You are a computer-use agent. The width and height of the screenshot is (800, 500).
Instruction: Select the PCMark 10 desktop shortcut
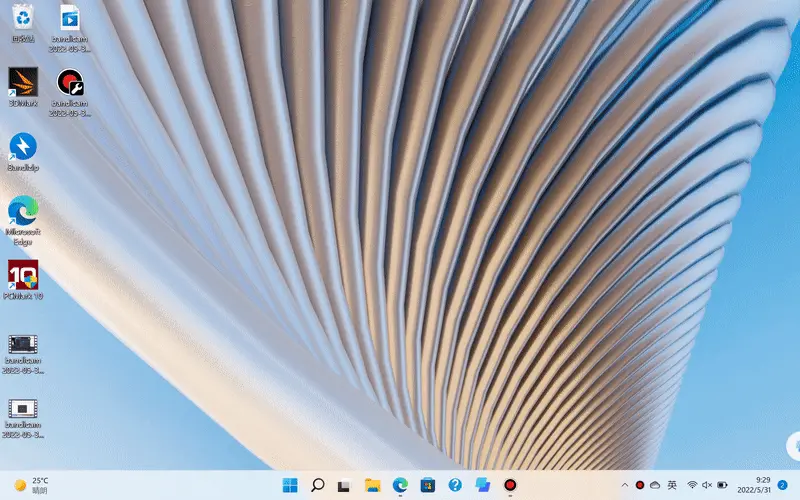22,276
